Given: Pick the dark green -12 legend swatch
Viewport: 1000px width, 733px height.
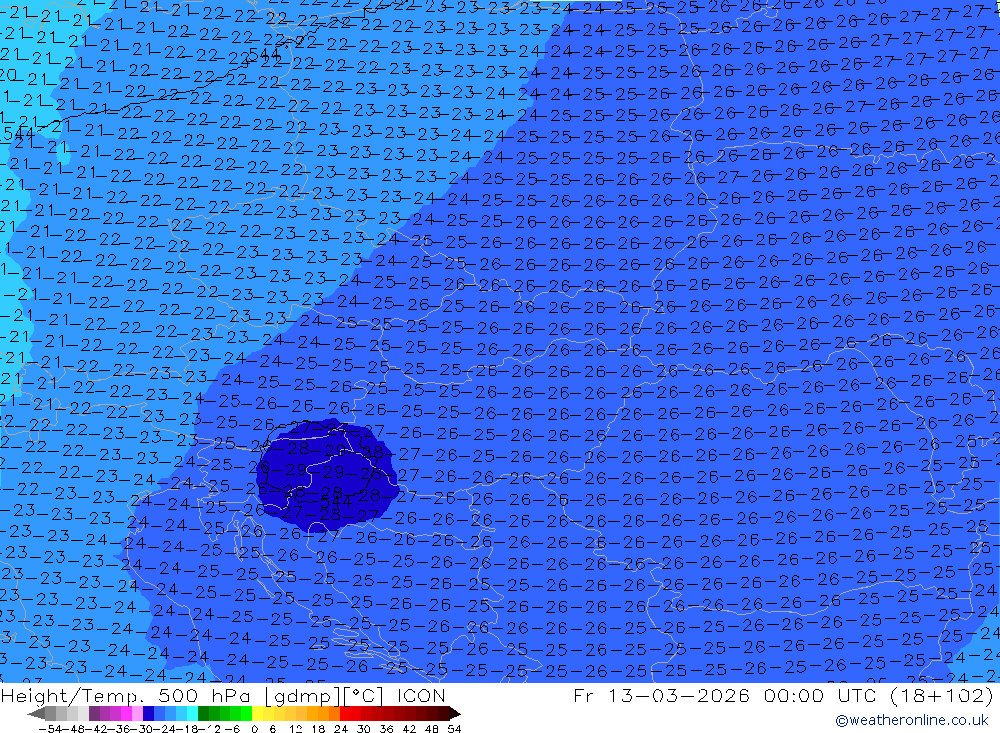Looking at the screenshot, I should click(x=203, y=714).
